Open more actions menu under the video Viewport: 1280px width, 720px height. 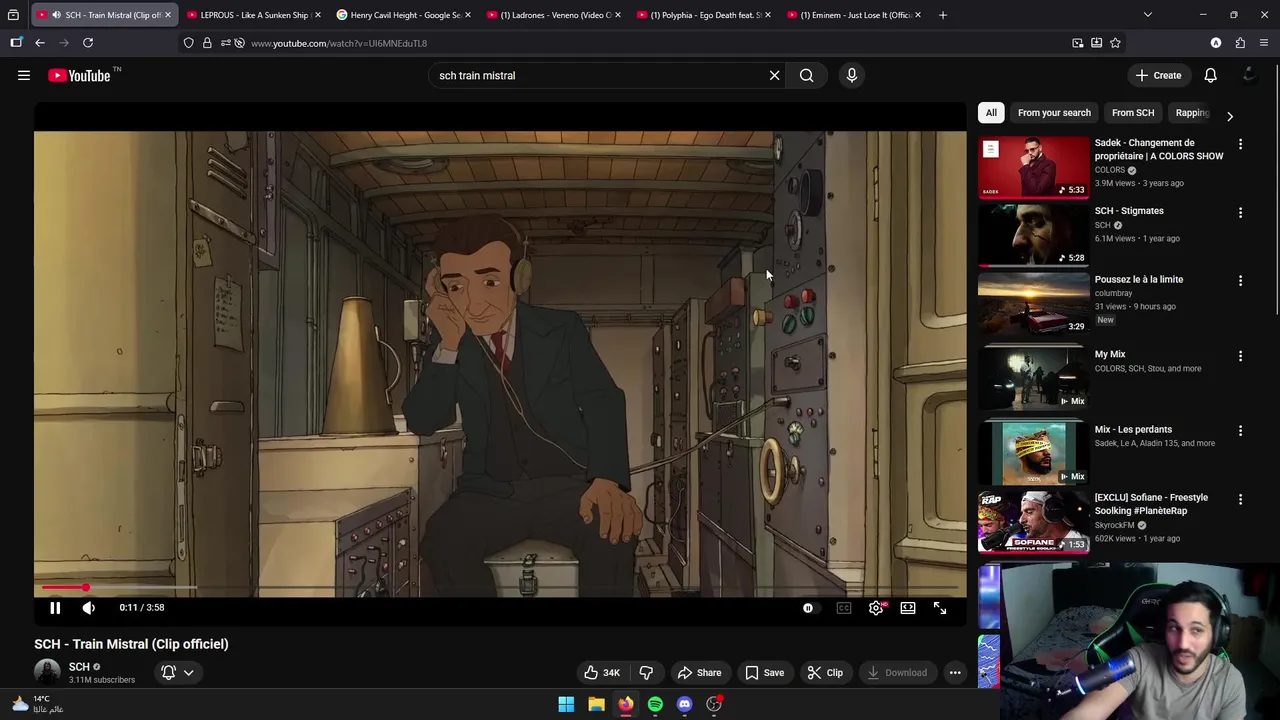[x=955, y=672]
